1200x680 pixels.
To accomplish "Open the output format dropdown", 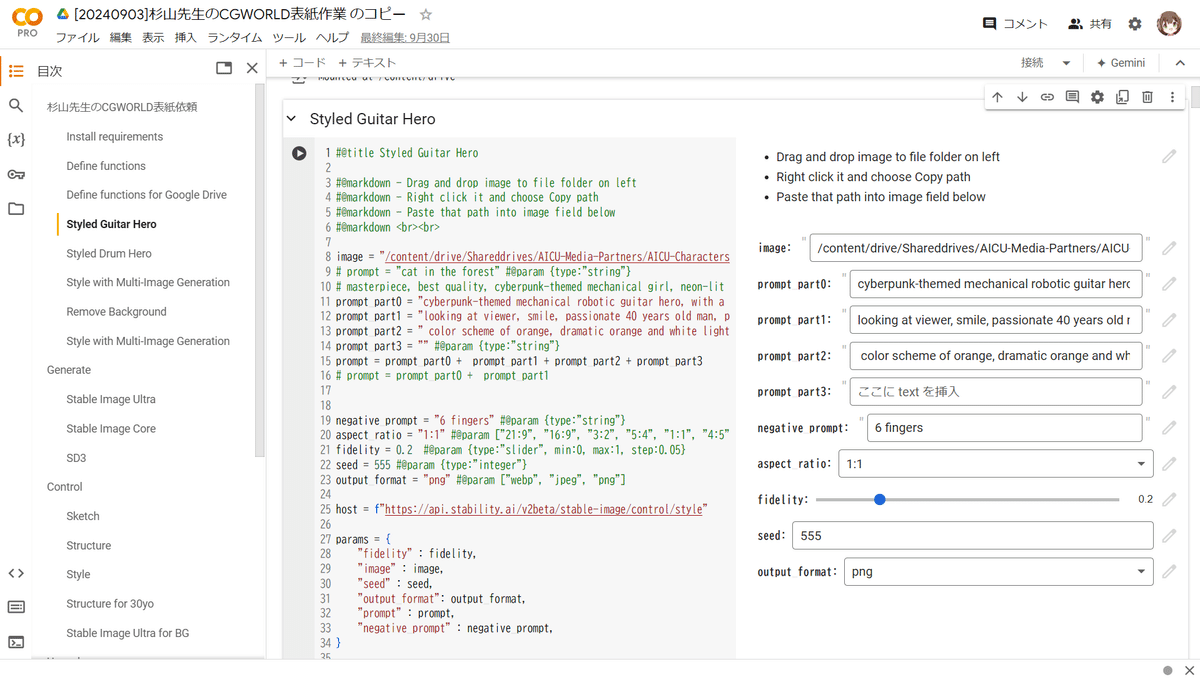I will pos(995,572).
